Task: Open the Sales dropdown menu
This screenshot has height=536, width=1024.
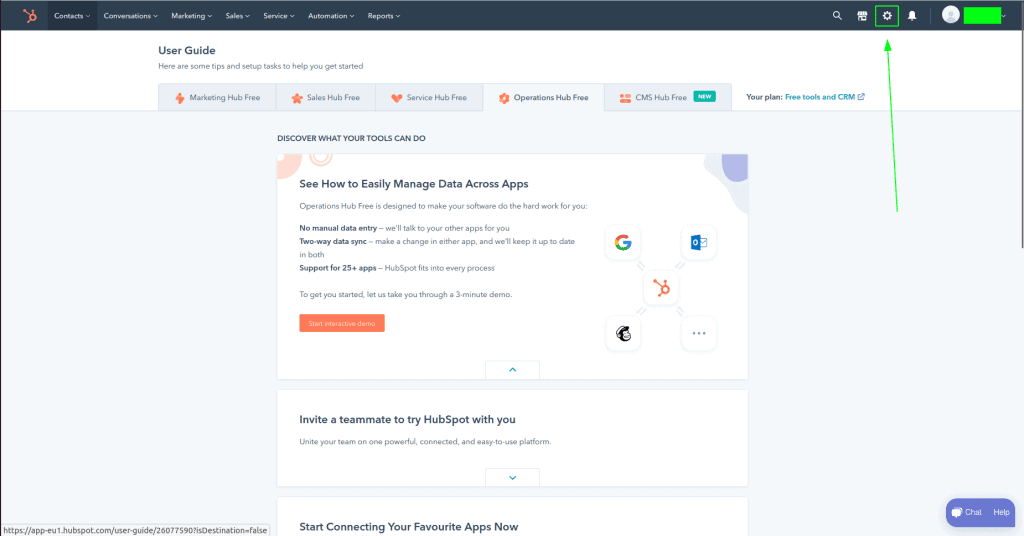Action: pyautogui.click(x=238, y=16)
